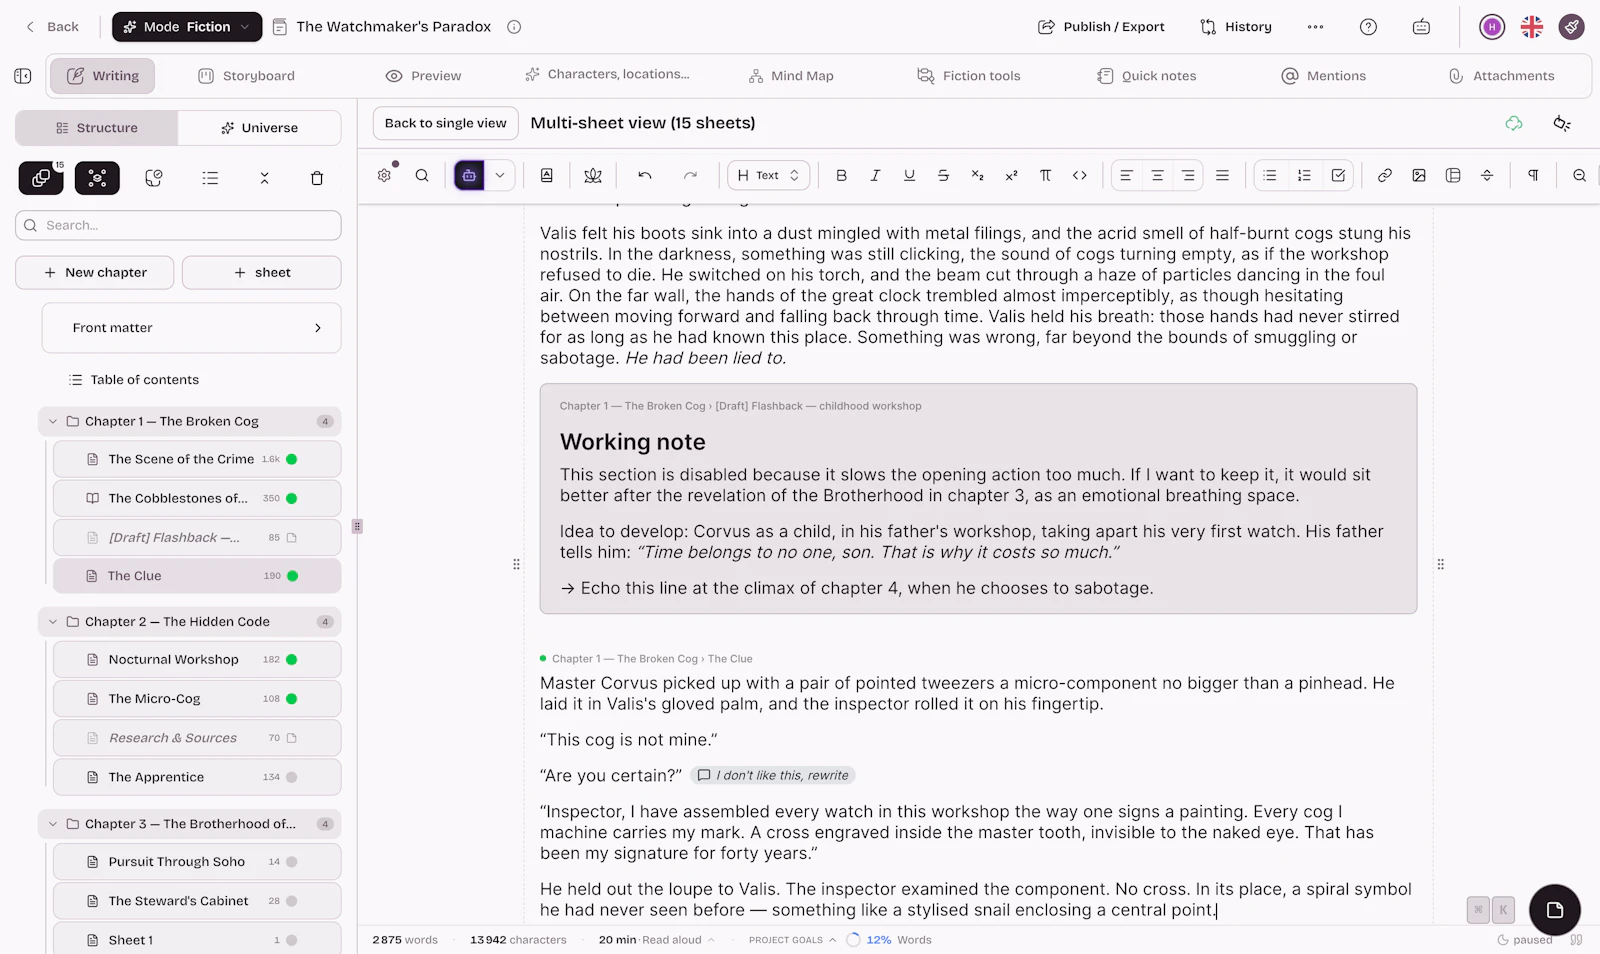Open Mentions tab
Screen dimensions: 1600x954
[1324, 76]
